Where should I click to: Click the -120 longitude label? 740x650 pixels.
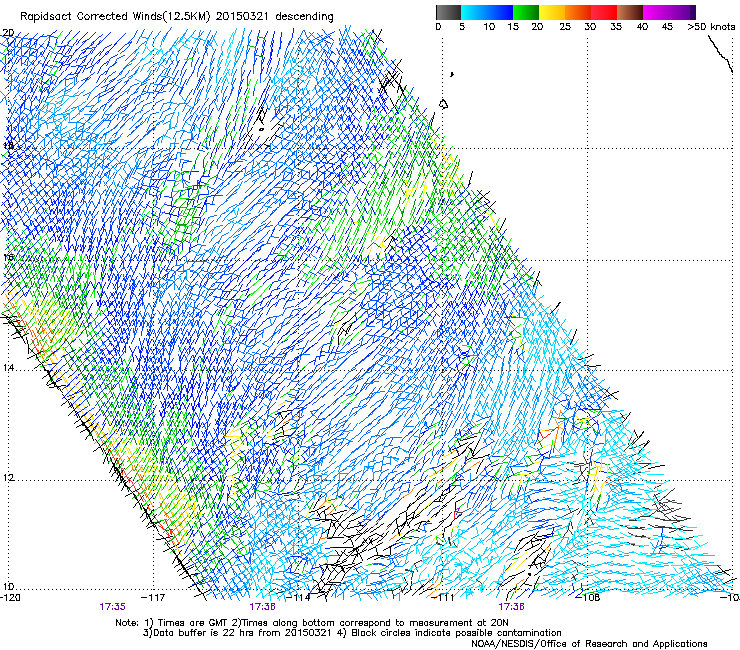coord(10,598)
